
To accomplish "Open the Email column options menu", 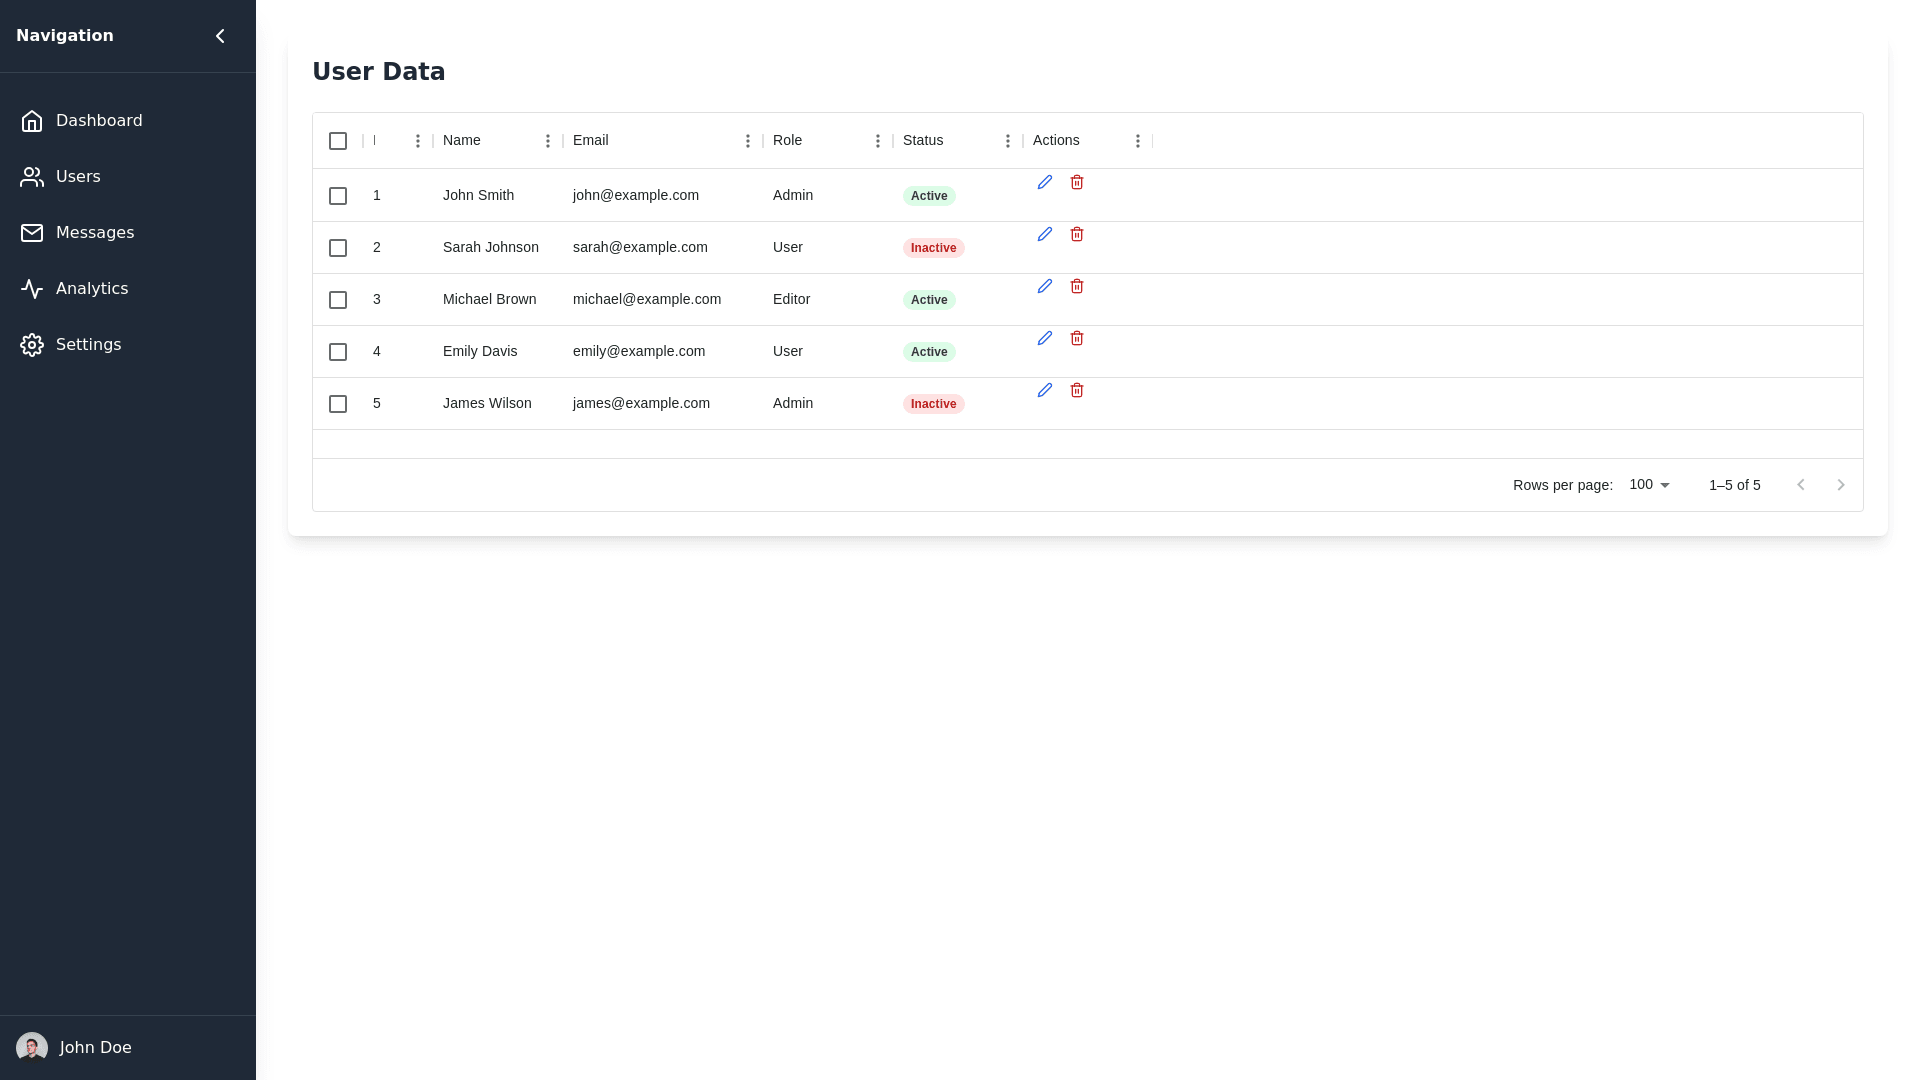I will tap(748, 141).
